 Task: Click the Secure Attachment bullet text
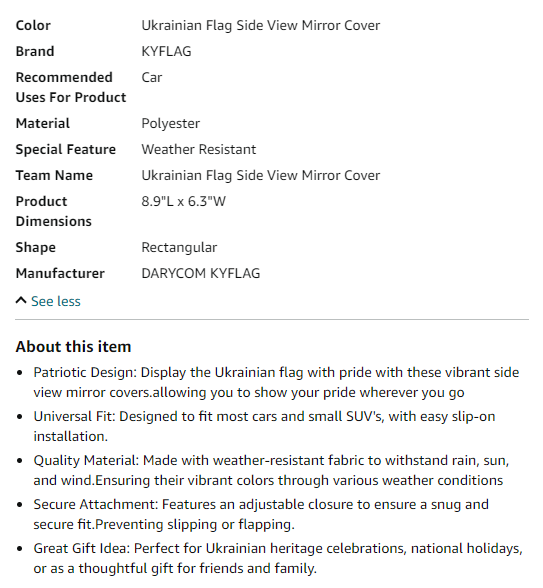tap(261, 514)
